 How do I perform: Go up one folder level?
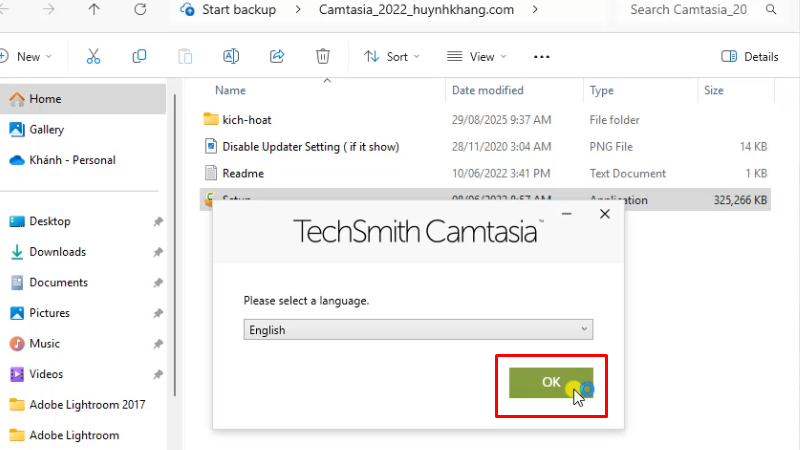94,9
